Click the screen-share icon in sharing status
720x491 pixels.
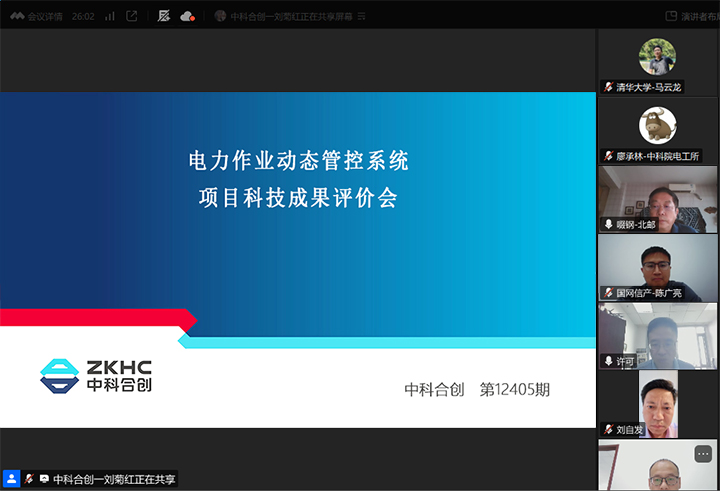click(44, 479)
